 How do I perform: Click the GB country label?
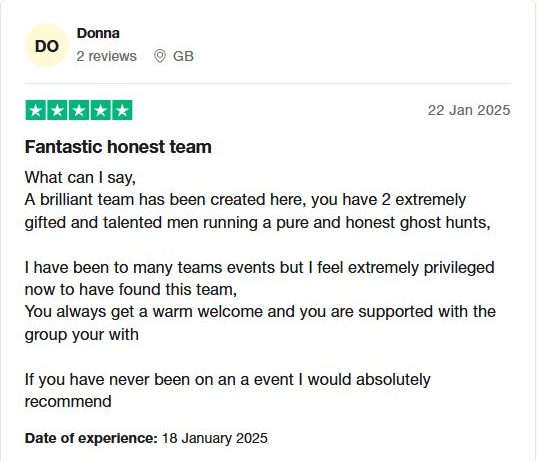[x=183, y=56]
